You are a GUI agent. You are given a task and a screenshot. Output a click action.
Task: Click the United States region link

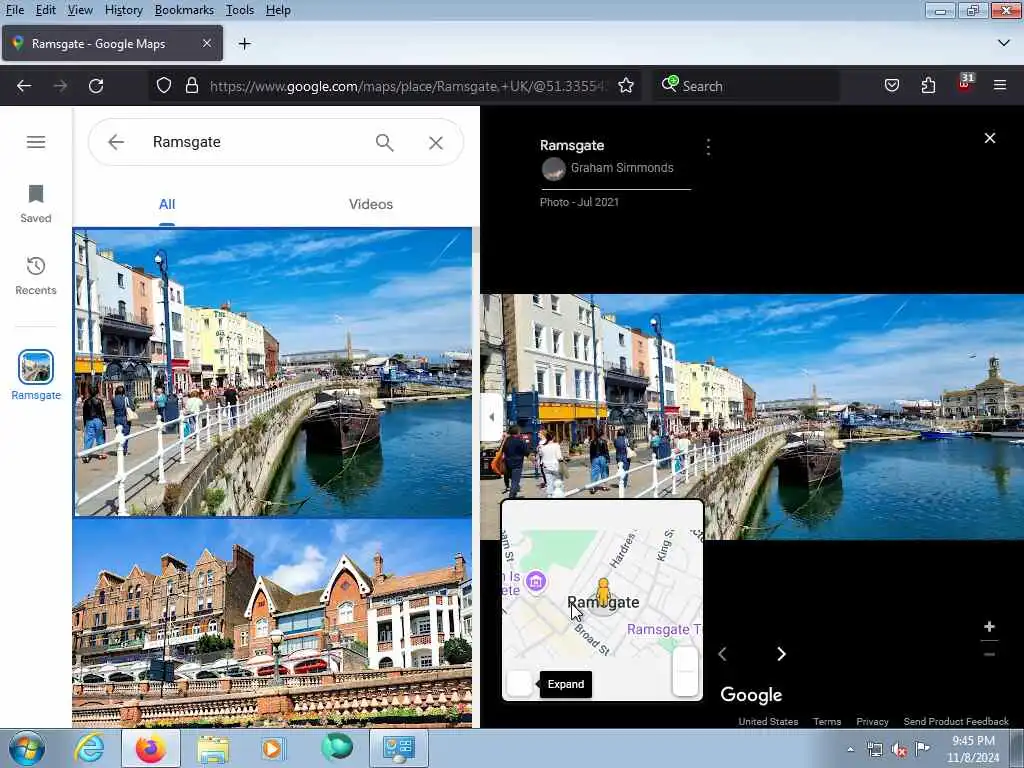pyautogui.click(x=768, y=721)
